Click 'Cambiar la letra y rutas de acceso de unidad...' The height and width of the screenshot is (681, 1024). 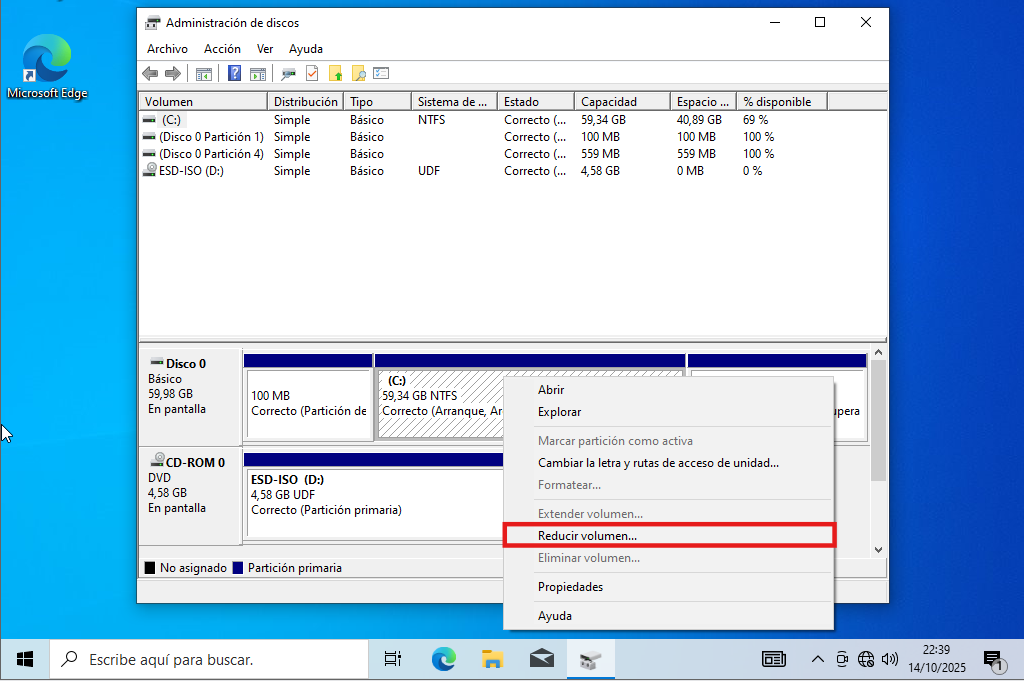(x=658, y=463)
